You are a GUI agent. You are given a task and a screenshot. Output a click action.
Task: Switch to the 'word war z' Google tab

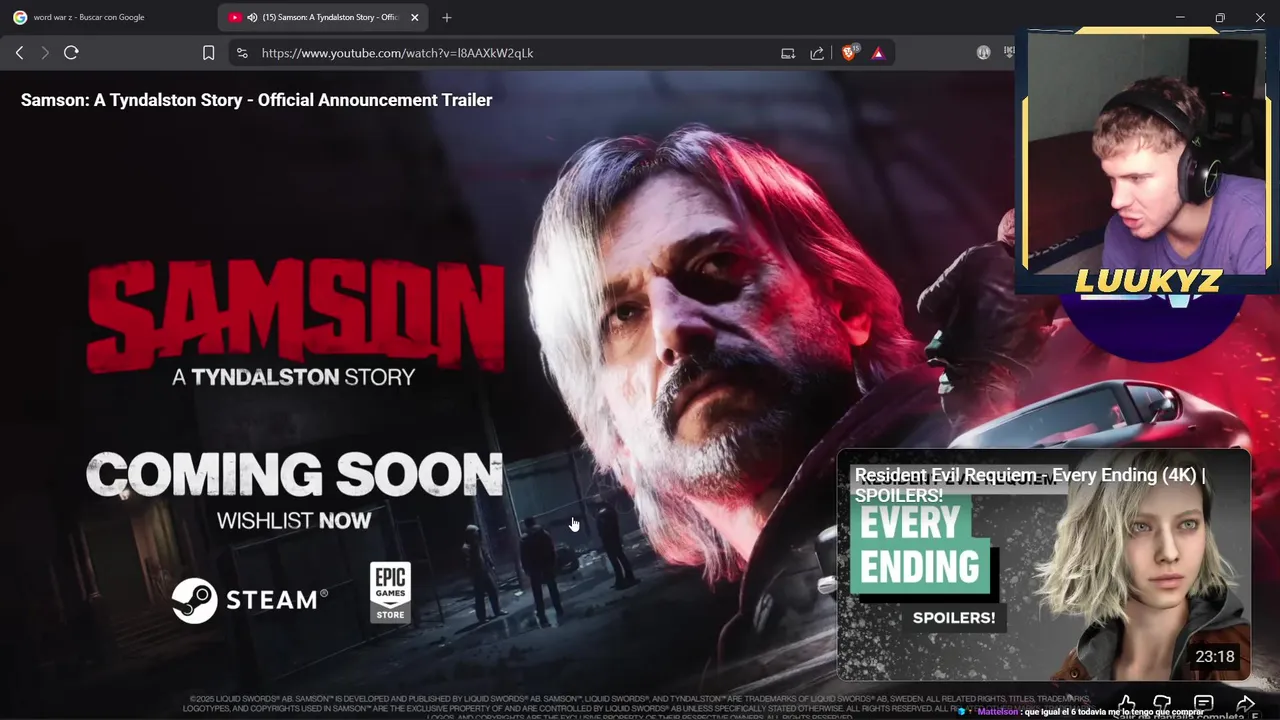108,17
